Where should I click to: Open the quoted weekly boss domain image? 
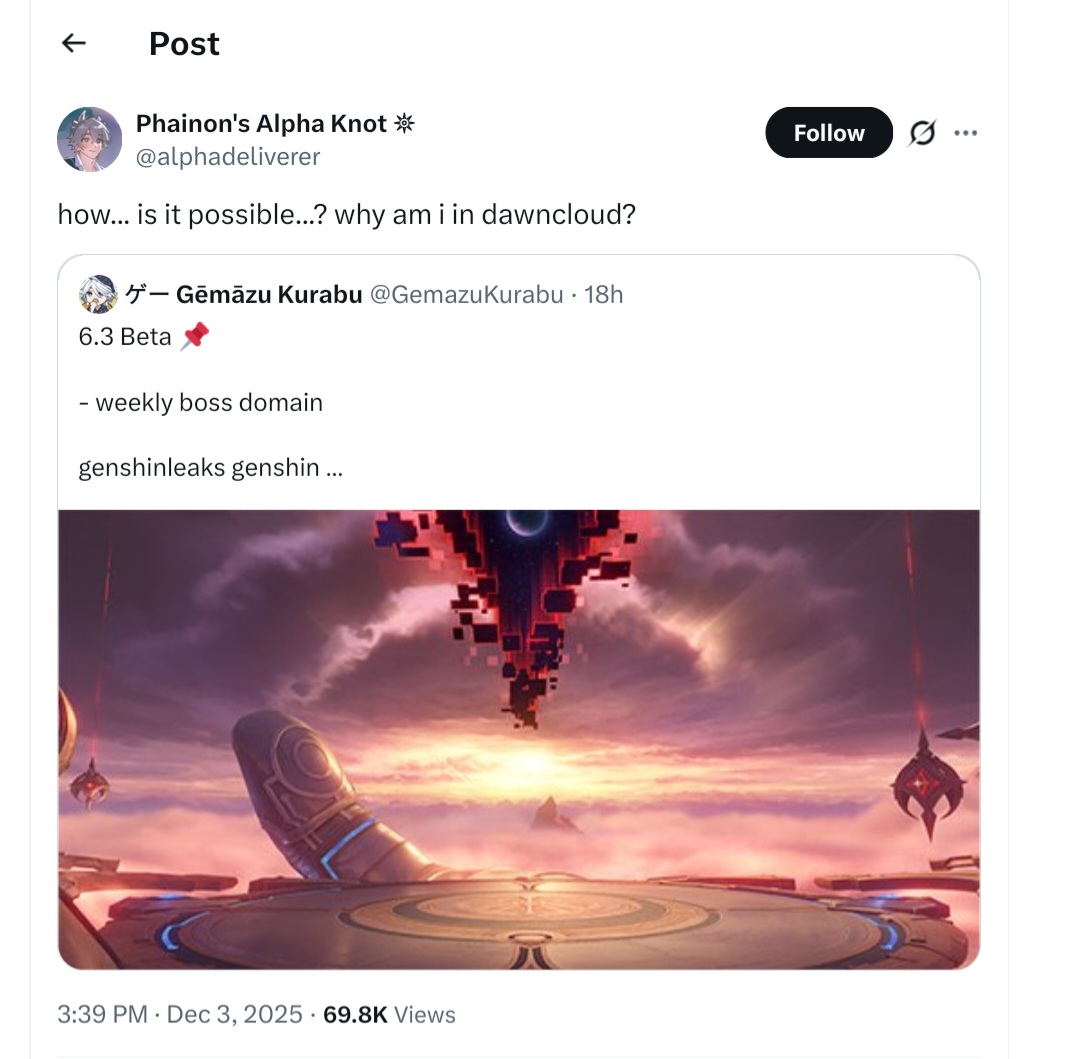519,739
